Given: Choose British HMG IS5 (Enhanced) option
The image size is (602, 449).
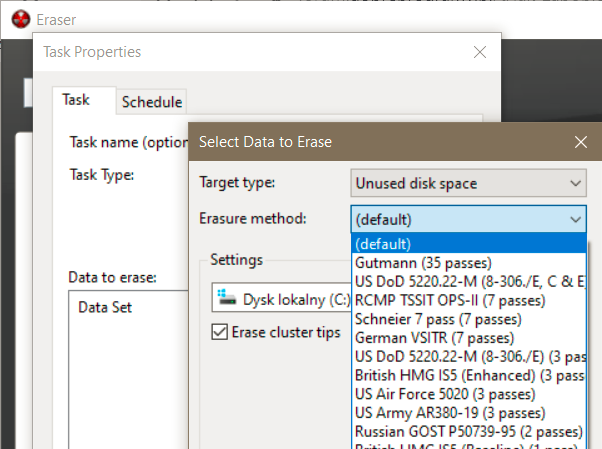Looking at the screenshot, I should click(x=469, y=376).
